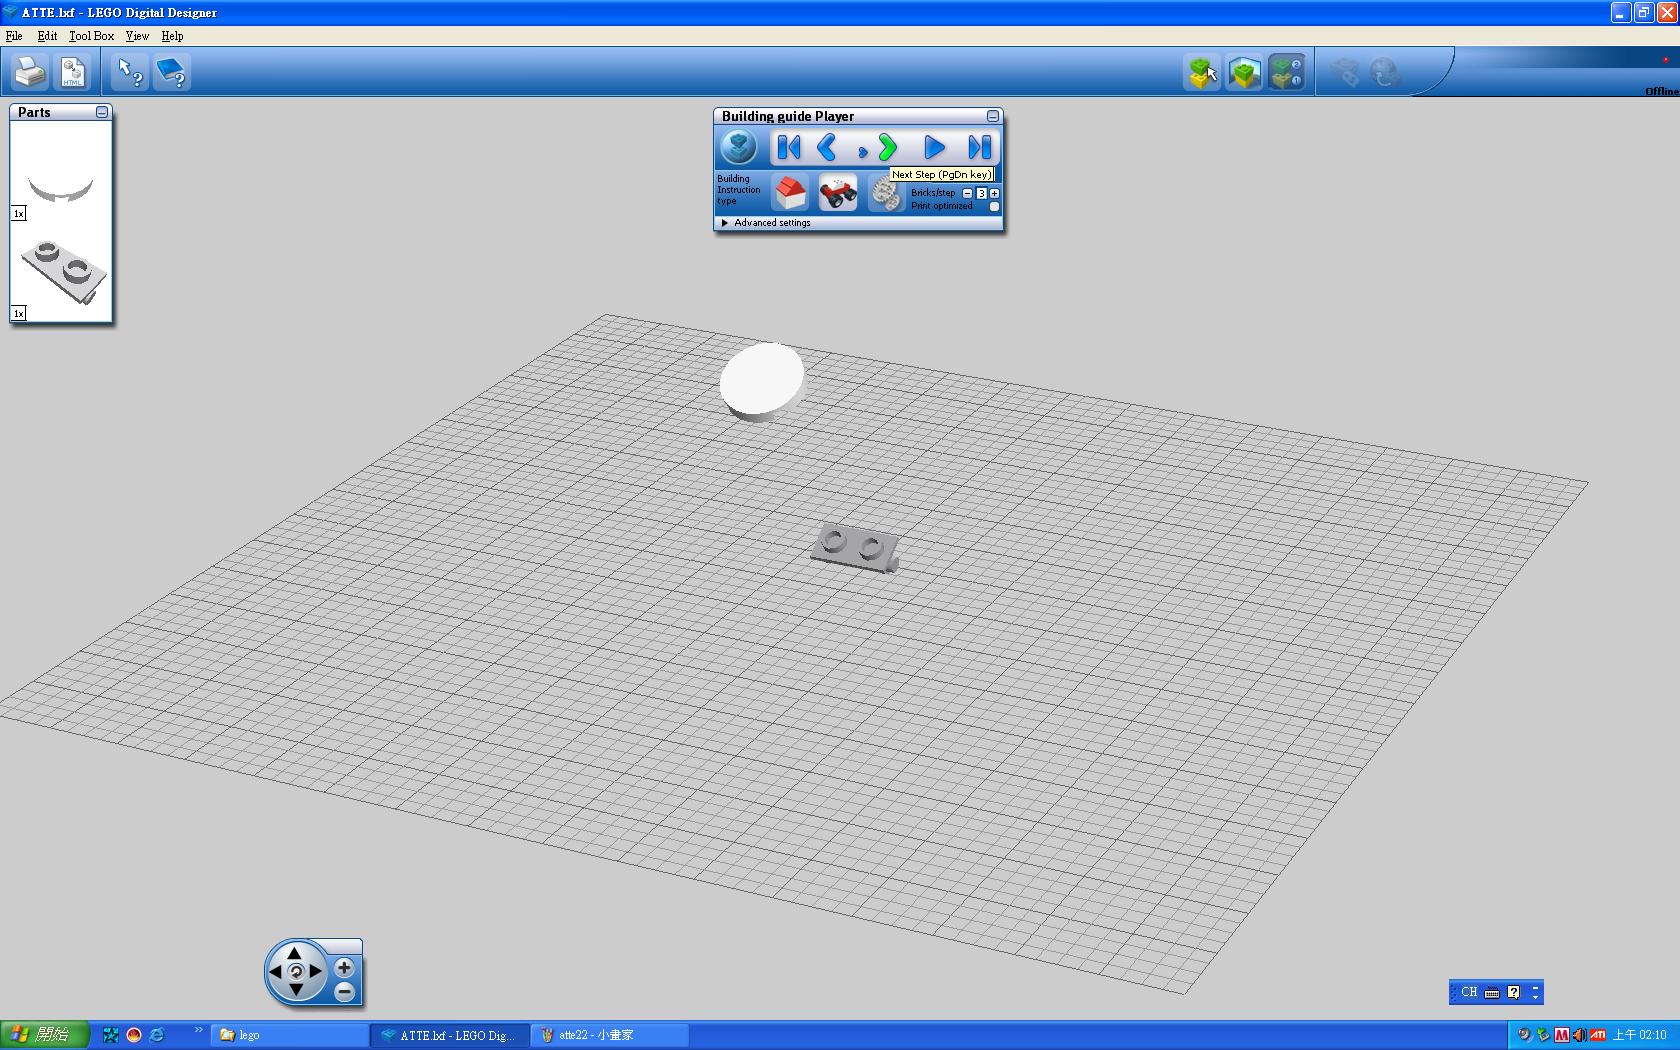Click the CH language bar indicator
The height and width of the screenshot is (1050, 1680).
[1468, 992]
